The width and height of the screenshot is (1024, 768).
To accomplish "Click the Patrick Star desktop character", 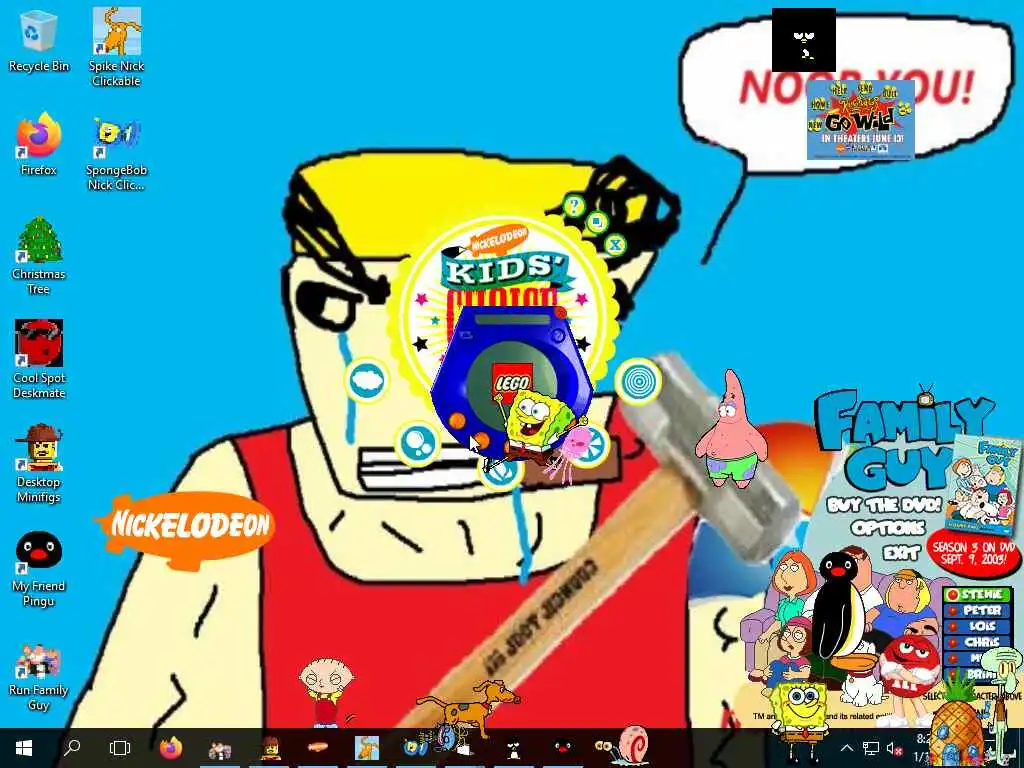I will coord(731,430).
